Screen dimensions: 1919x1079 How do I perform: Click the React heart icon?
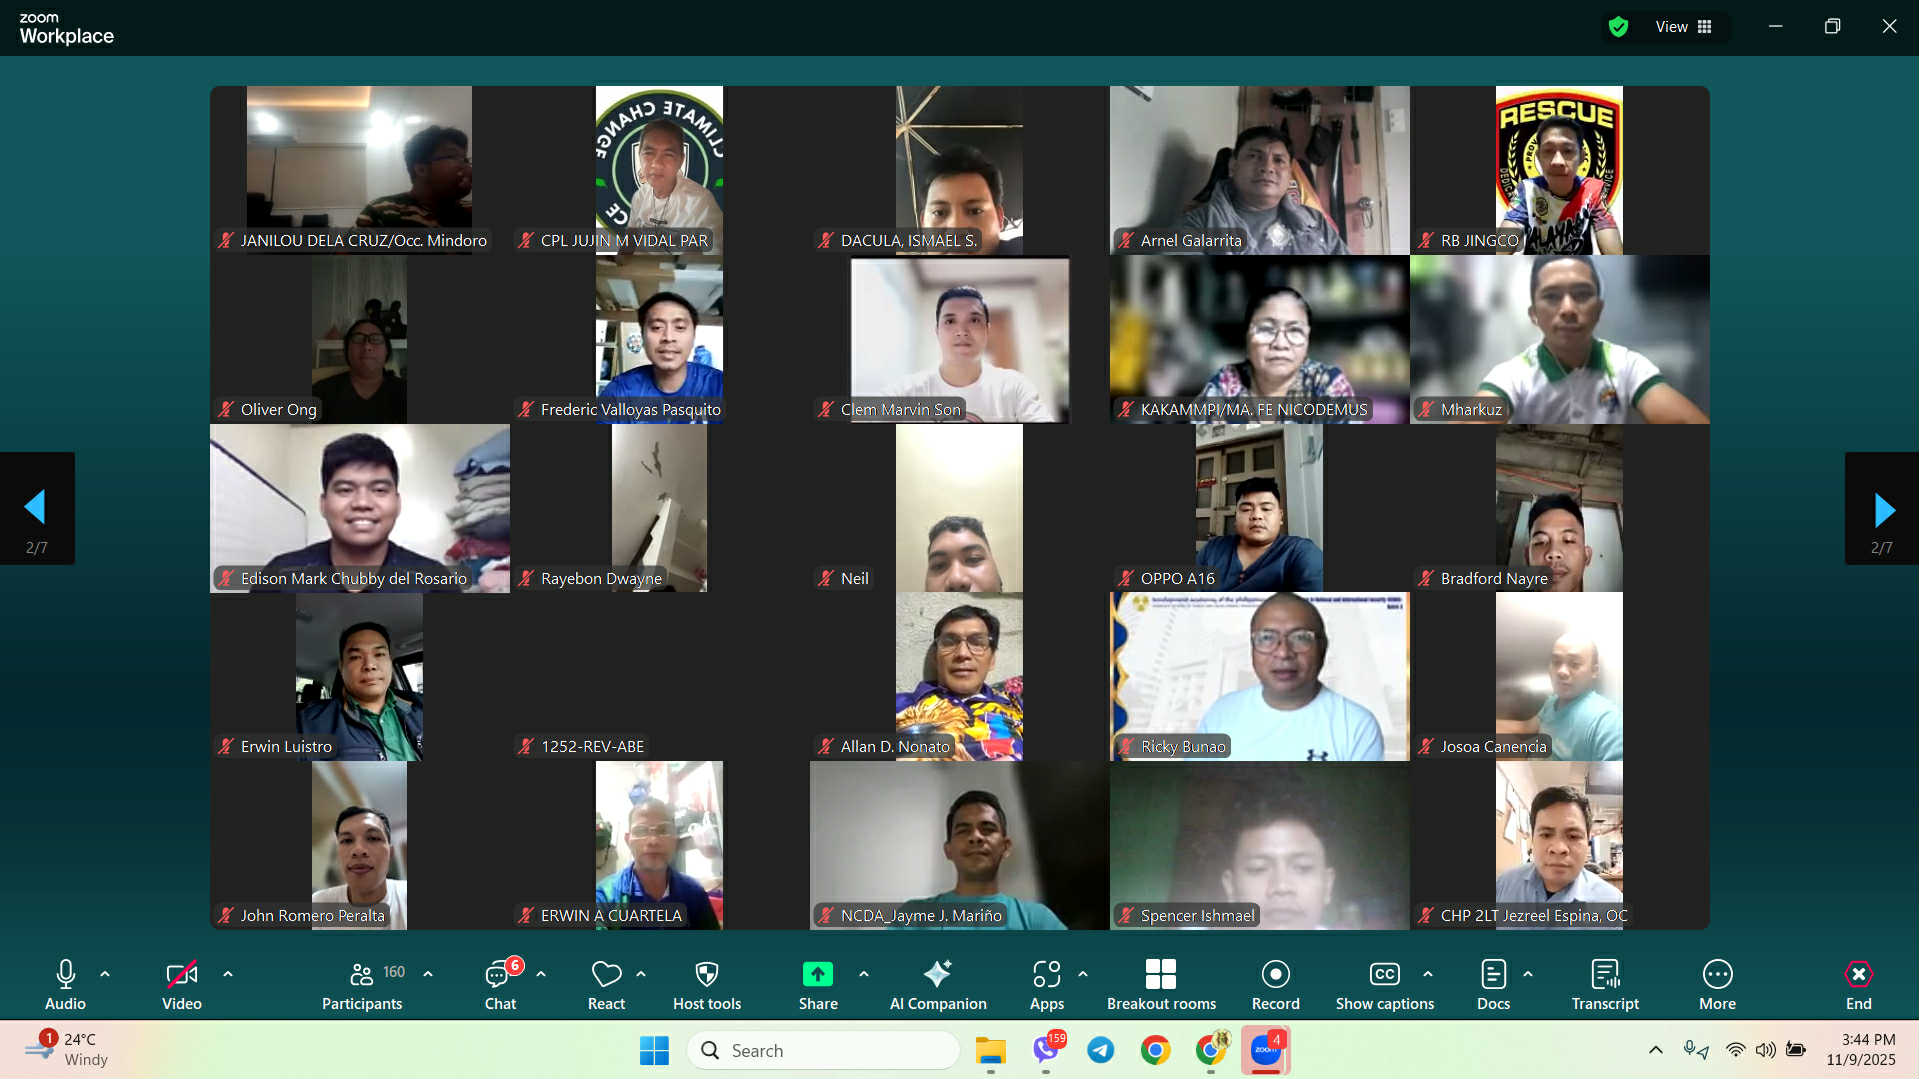point(606,974)
